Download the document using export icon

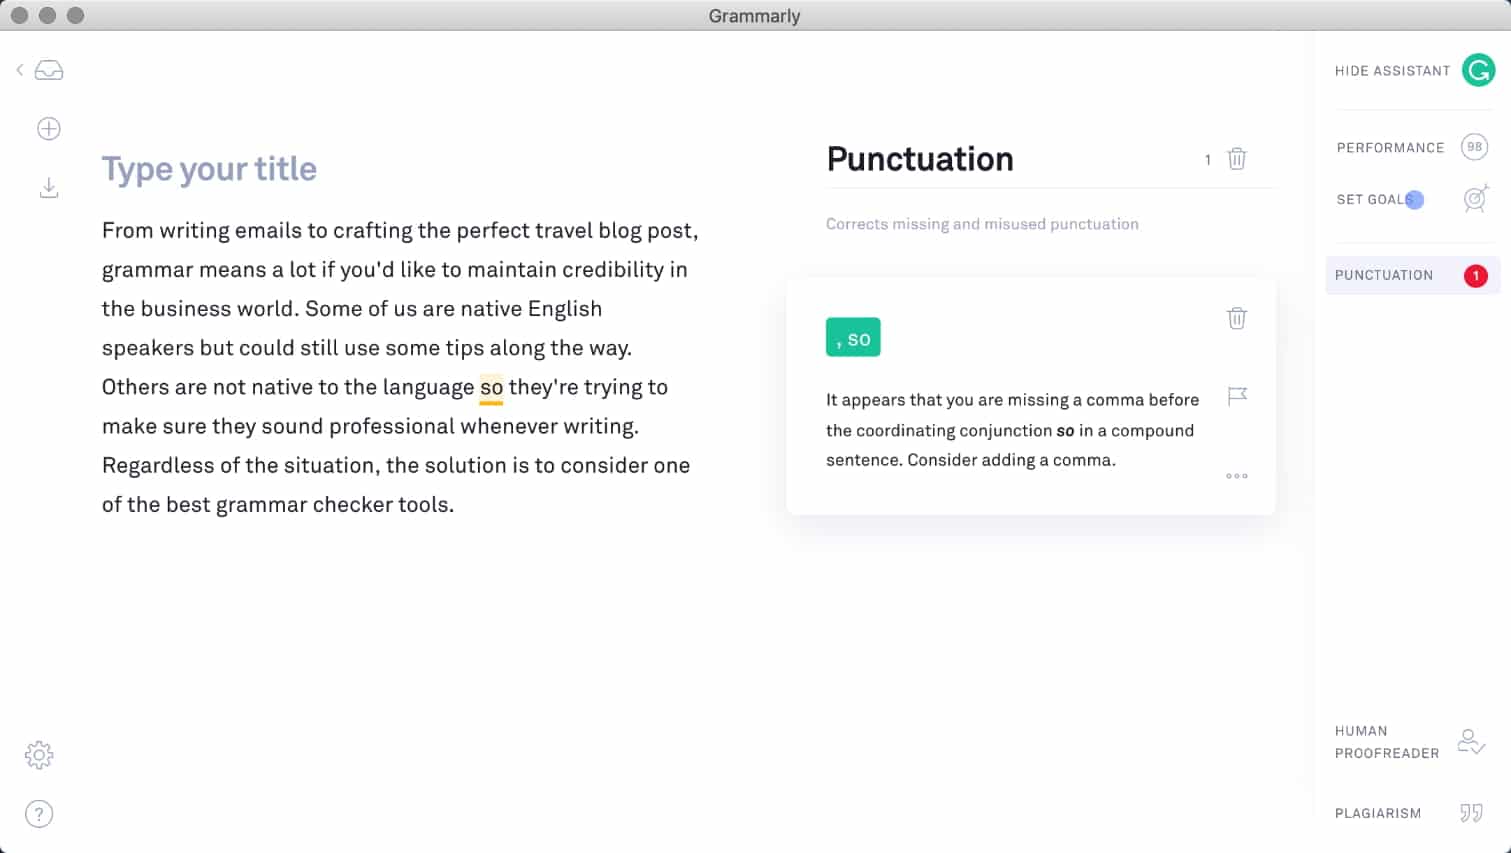pyautogui.click(x=48, y=187)
